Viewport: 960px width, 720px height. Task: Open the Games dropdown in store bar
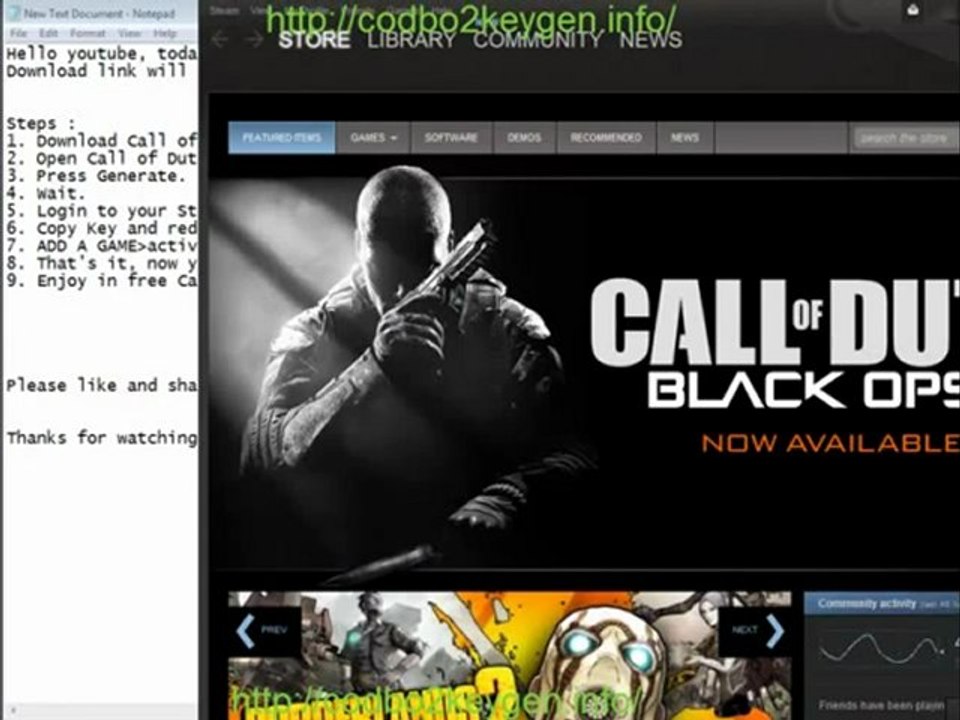(x=373, y=138)
